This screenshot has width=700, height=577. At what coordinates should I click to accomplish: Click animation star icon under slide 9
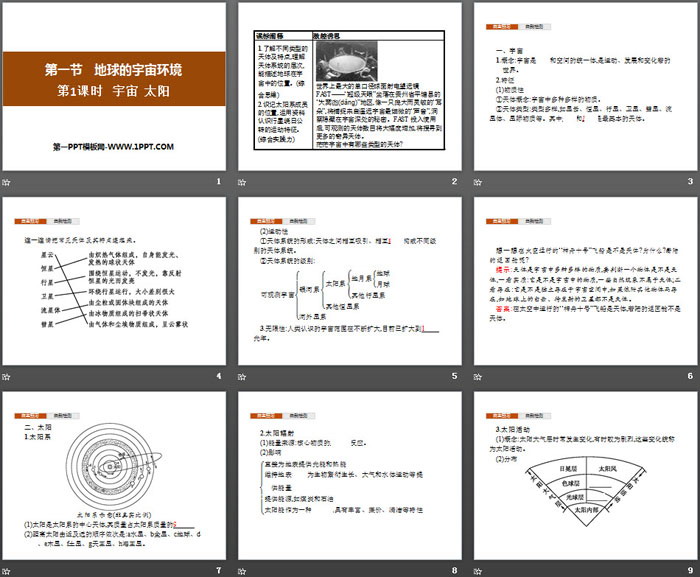478,571
